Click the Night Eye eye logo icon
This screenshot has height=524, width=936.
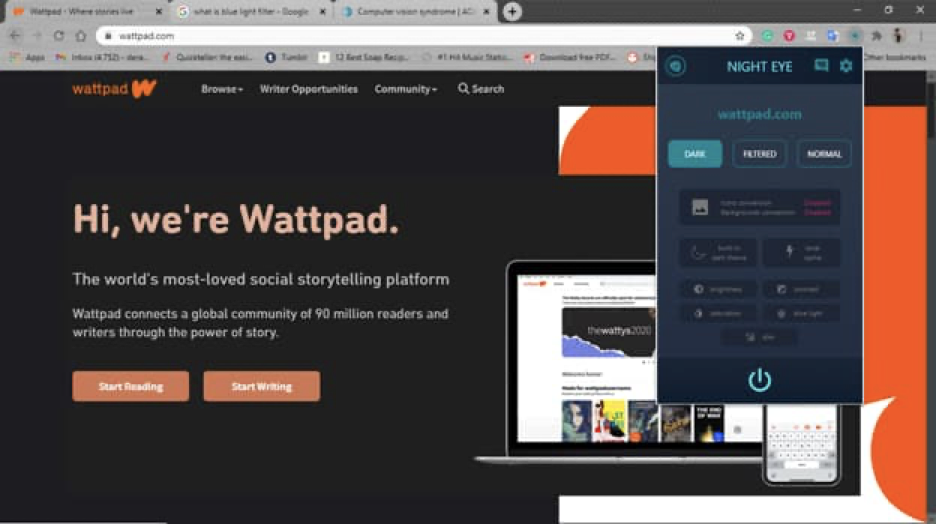click(676, 66)
